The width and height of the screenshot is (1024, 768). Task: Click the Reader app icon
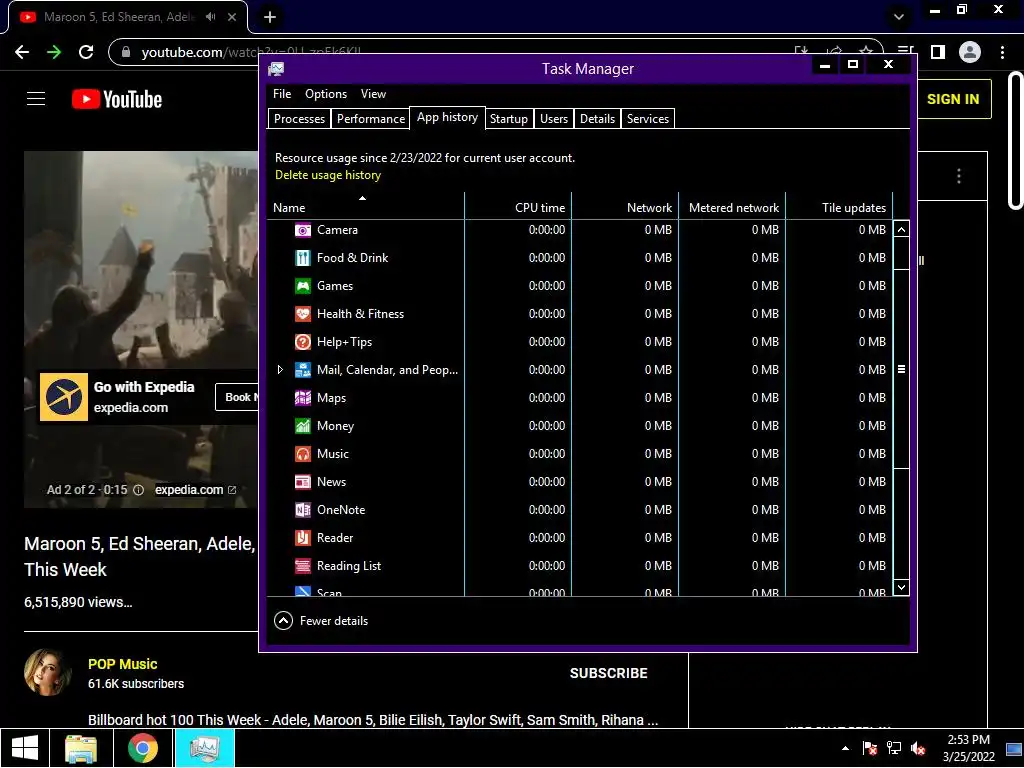(x=303, y=538)
